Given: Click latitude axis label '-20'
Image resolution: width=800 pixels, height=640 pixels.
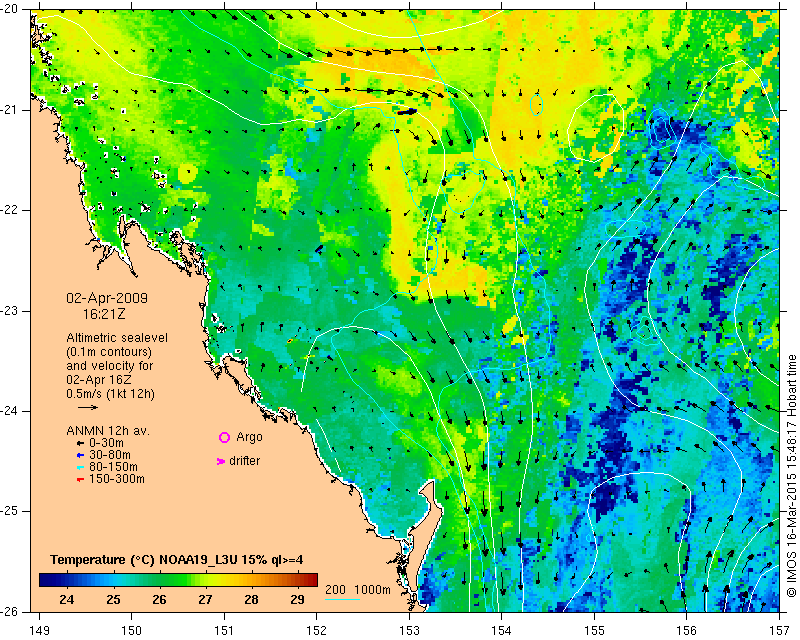Looking at the screenshot, I should coord(10,9).
